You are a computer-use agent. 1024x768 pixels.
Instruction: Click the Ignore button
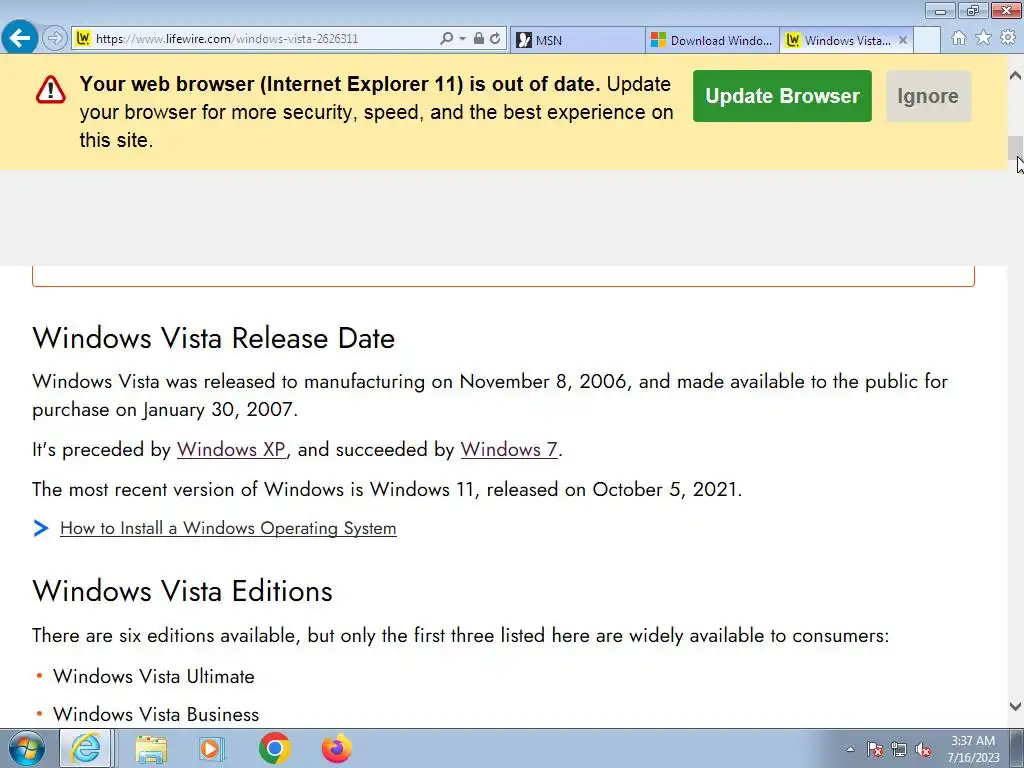tap(928, 96)
